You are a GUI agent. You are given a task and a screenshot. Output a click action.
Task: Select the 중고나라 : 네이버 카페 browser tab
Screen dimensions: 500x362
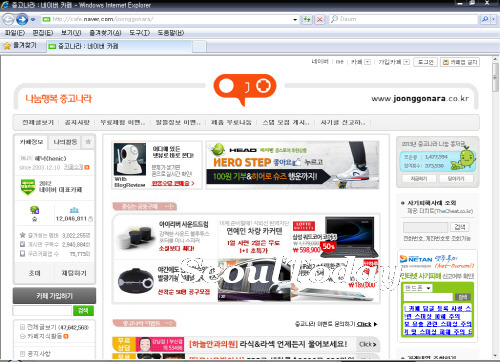118,46
